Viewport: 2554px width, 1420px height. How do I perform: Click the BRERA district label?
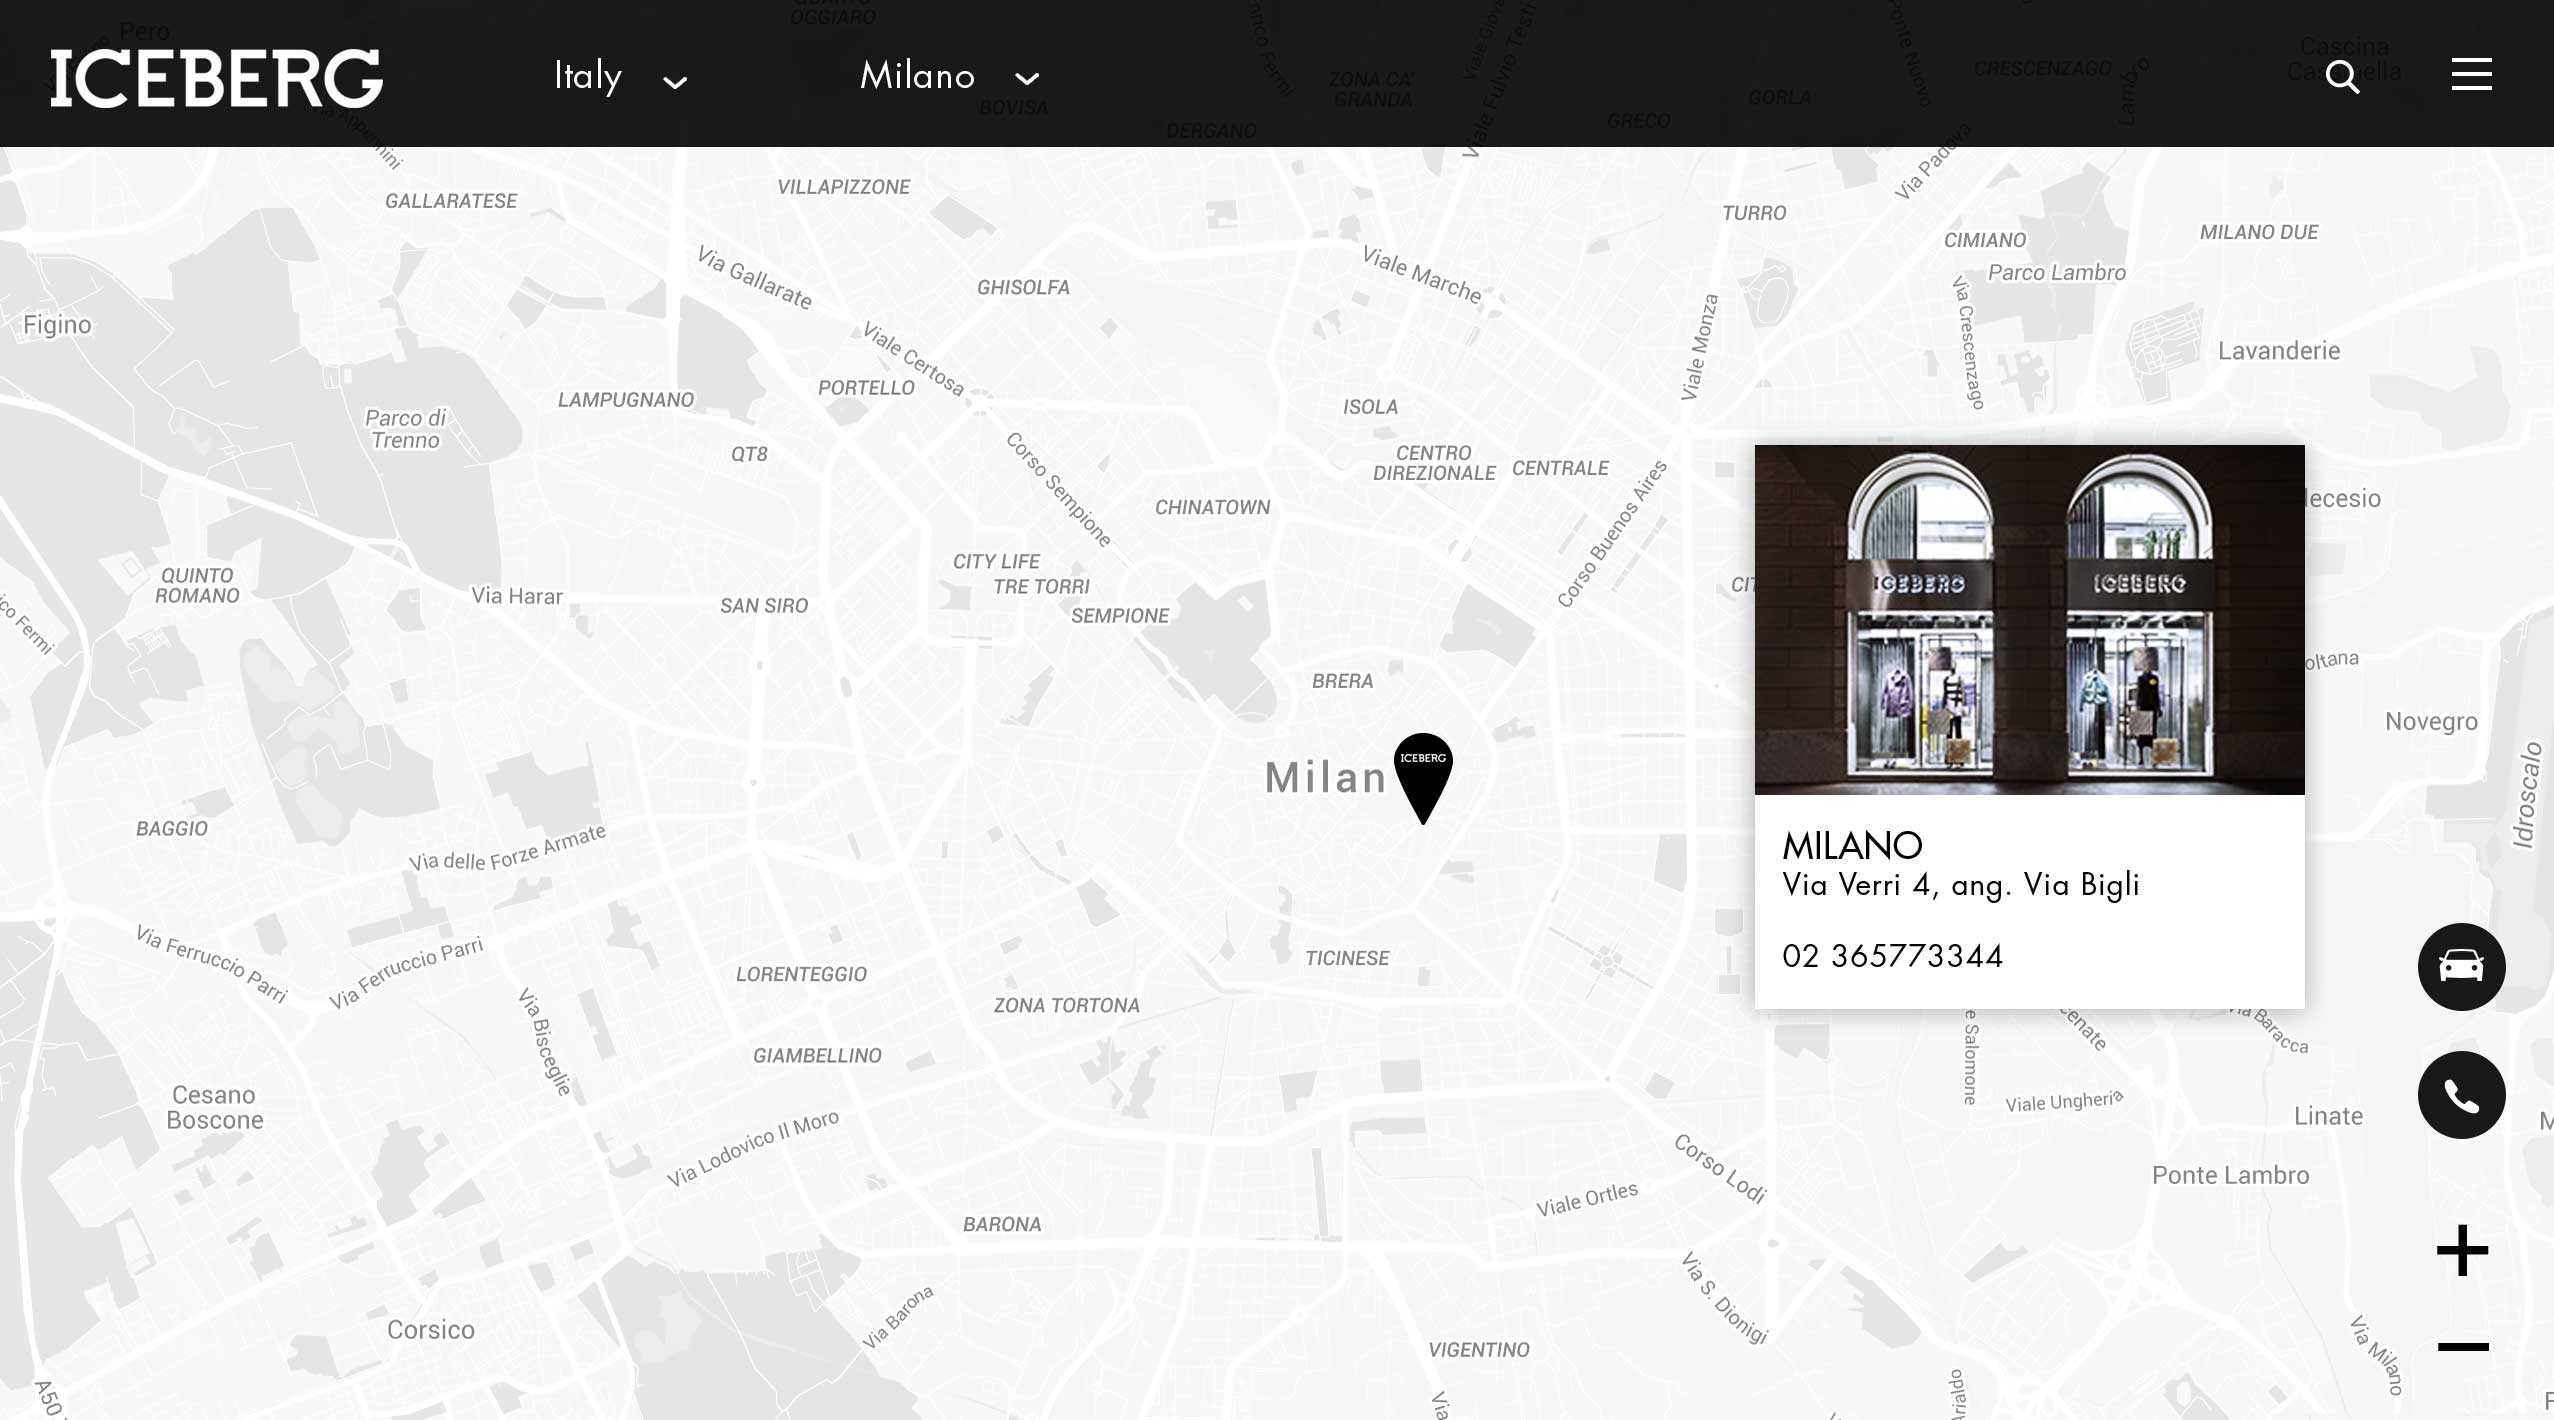pos(1342,681)
